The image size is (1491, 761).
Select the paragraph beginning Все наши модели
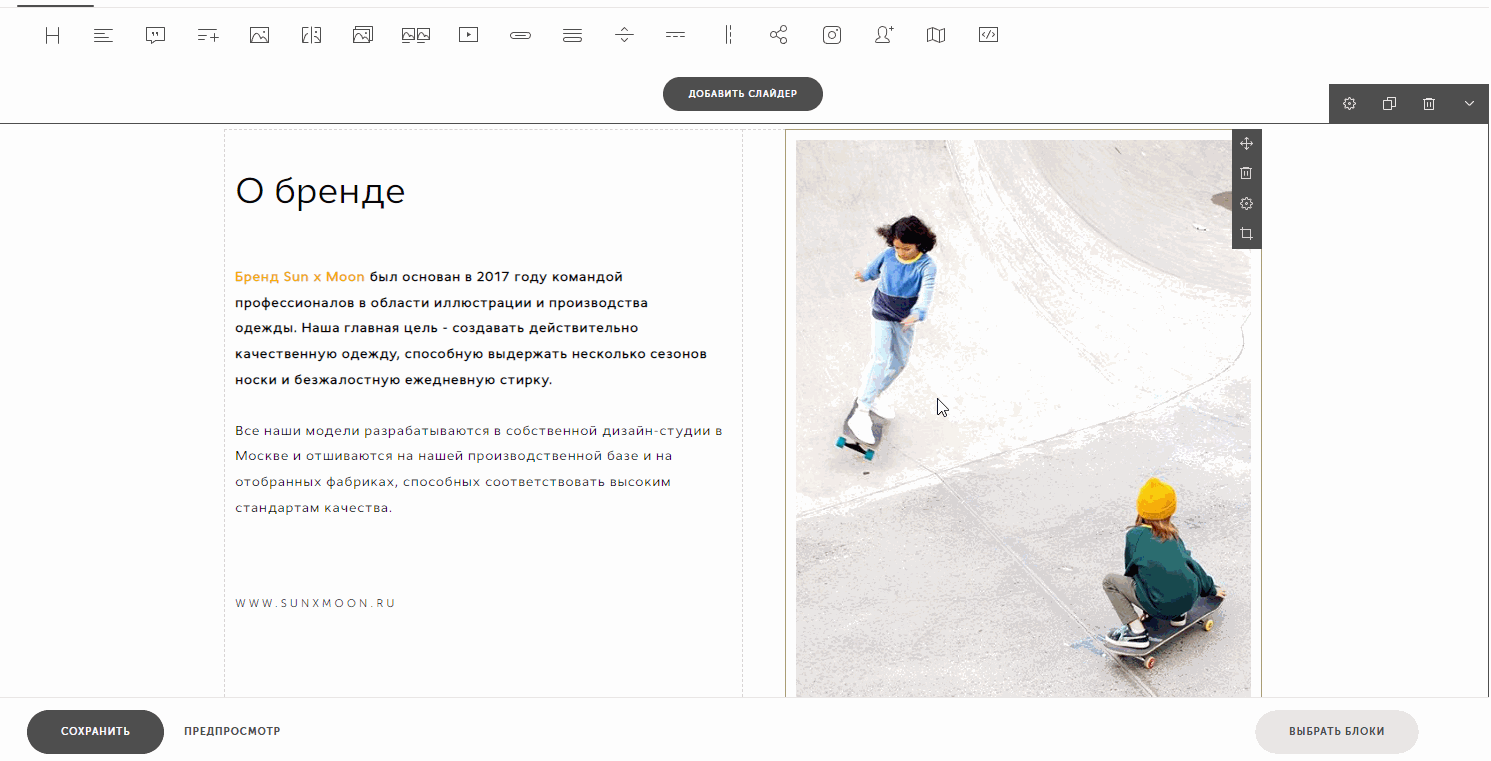[479, 469]
